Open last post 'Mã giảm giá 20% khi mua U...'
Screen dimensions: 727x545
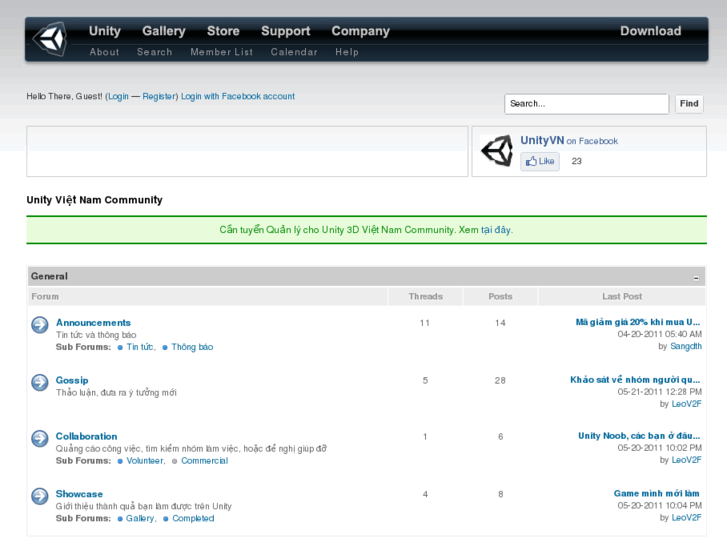click(x=638, y=322)
